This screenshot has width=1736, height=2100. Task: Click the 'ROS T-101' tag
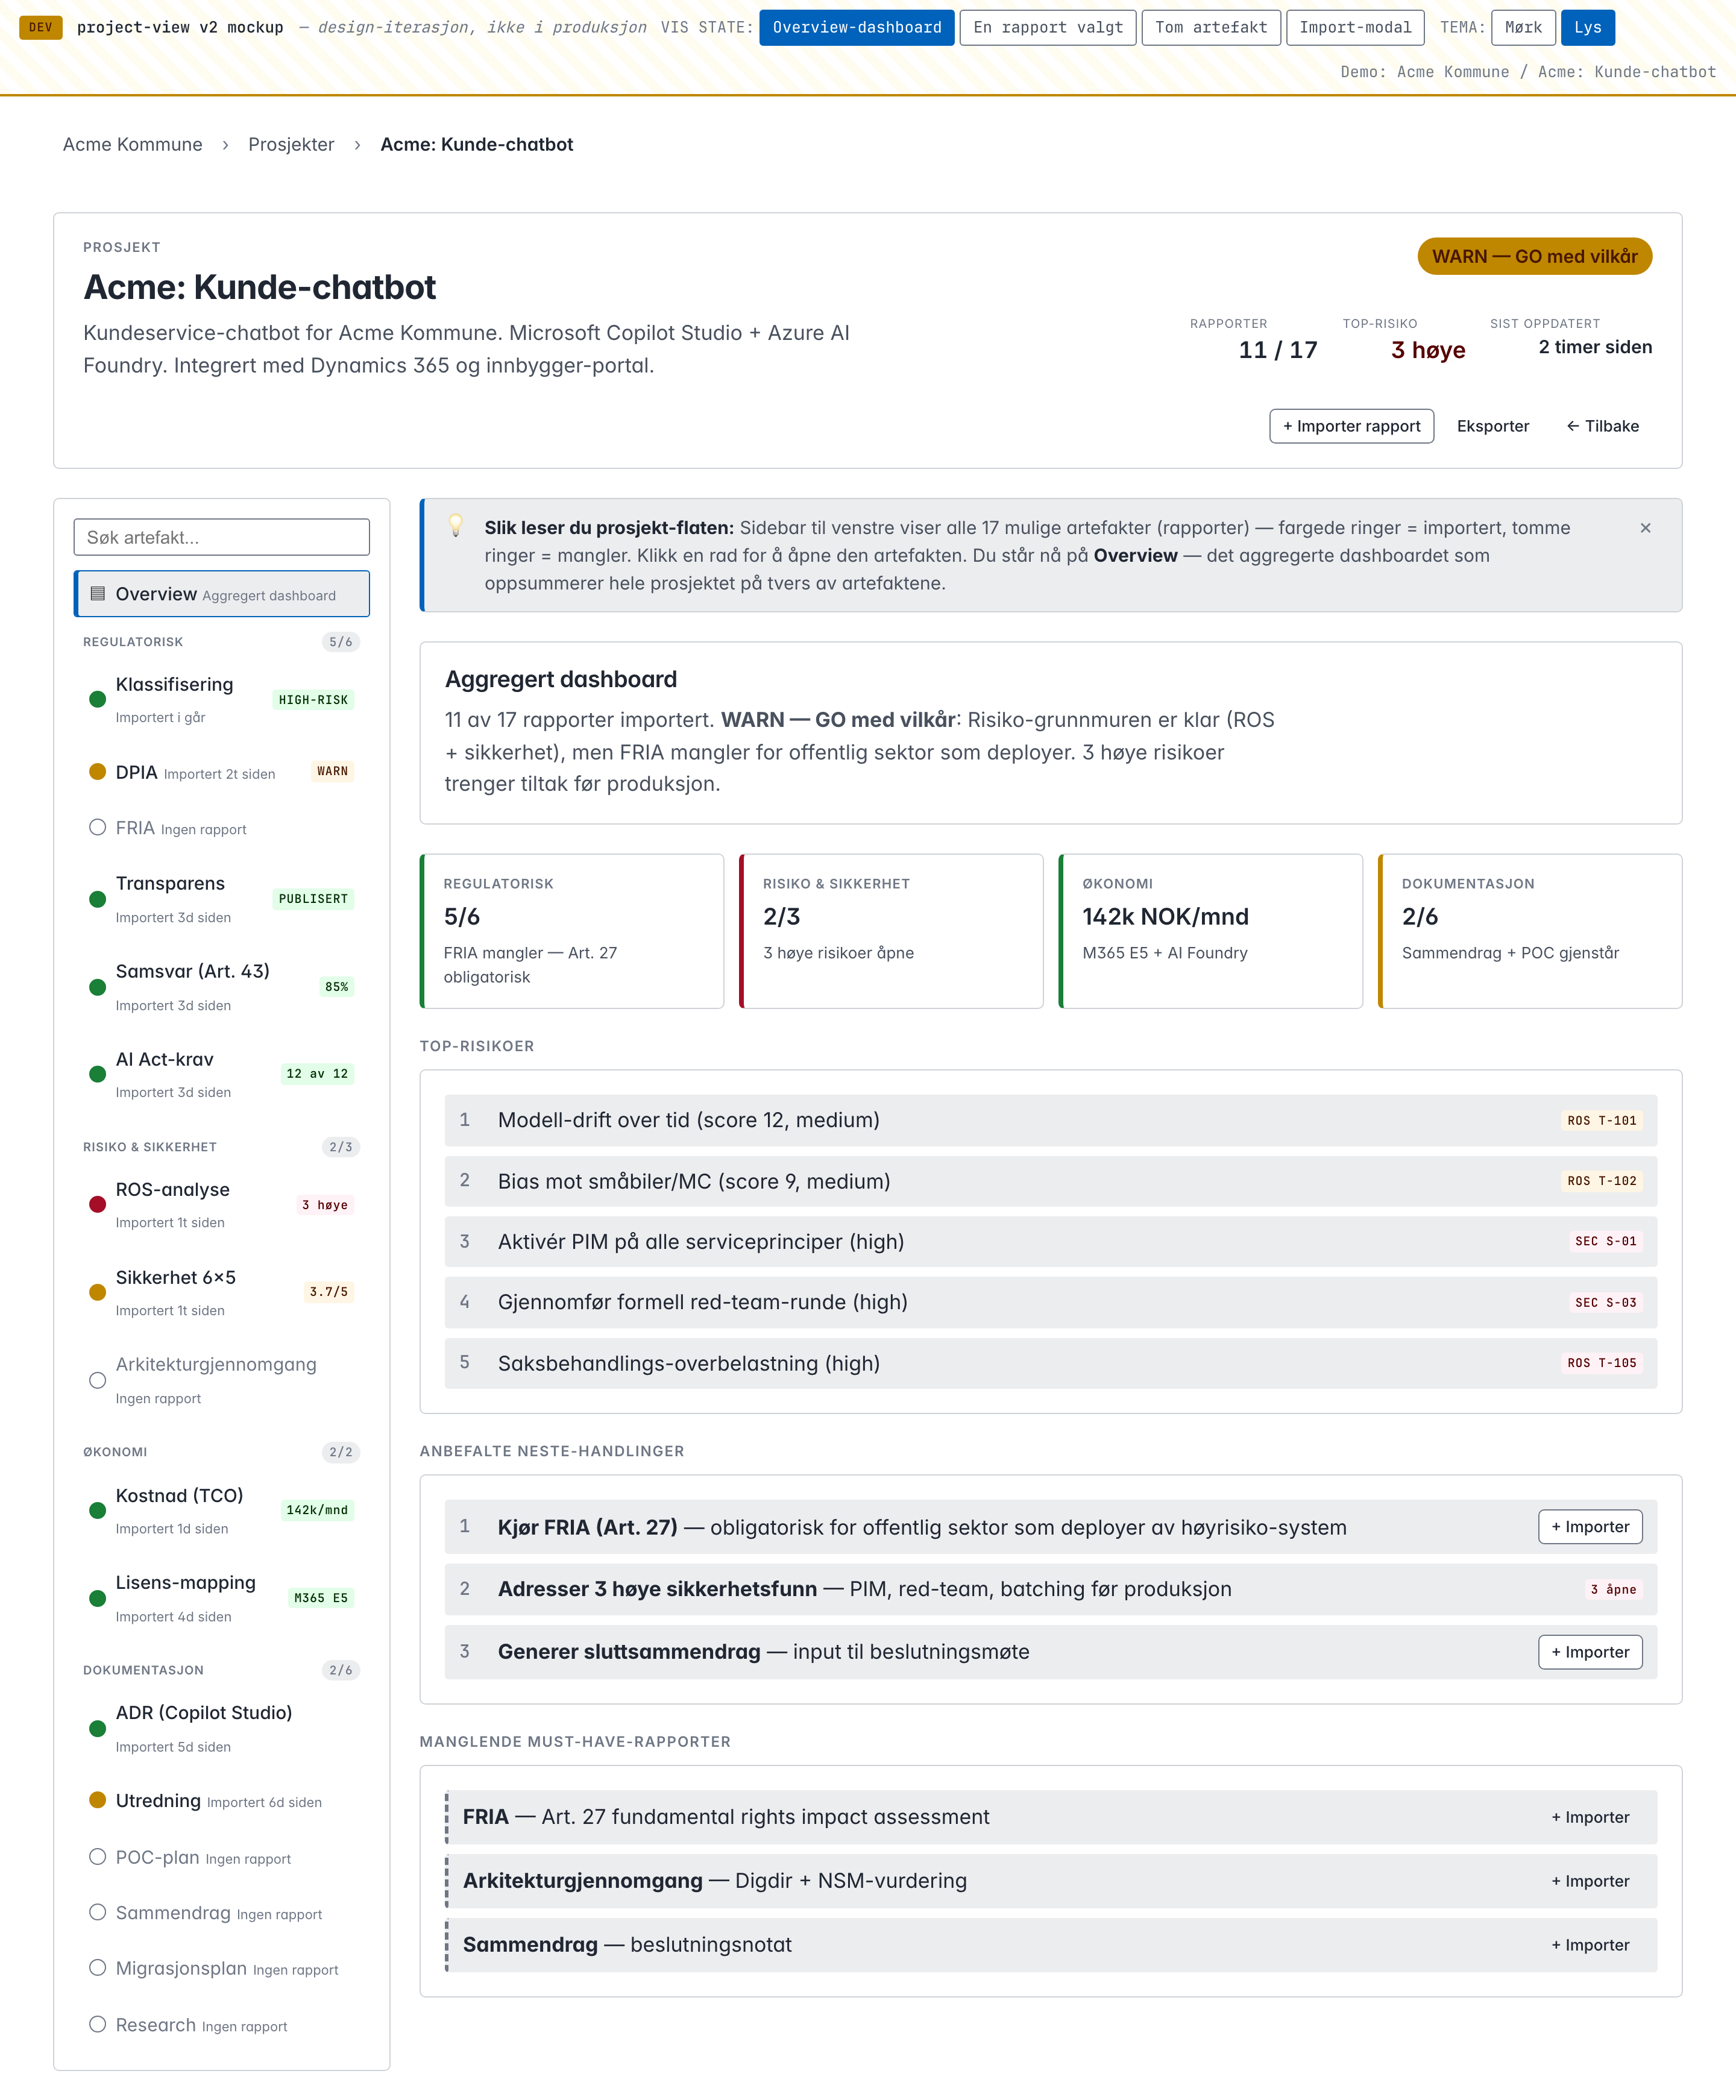[x=1602, y=1121]
